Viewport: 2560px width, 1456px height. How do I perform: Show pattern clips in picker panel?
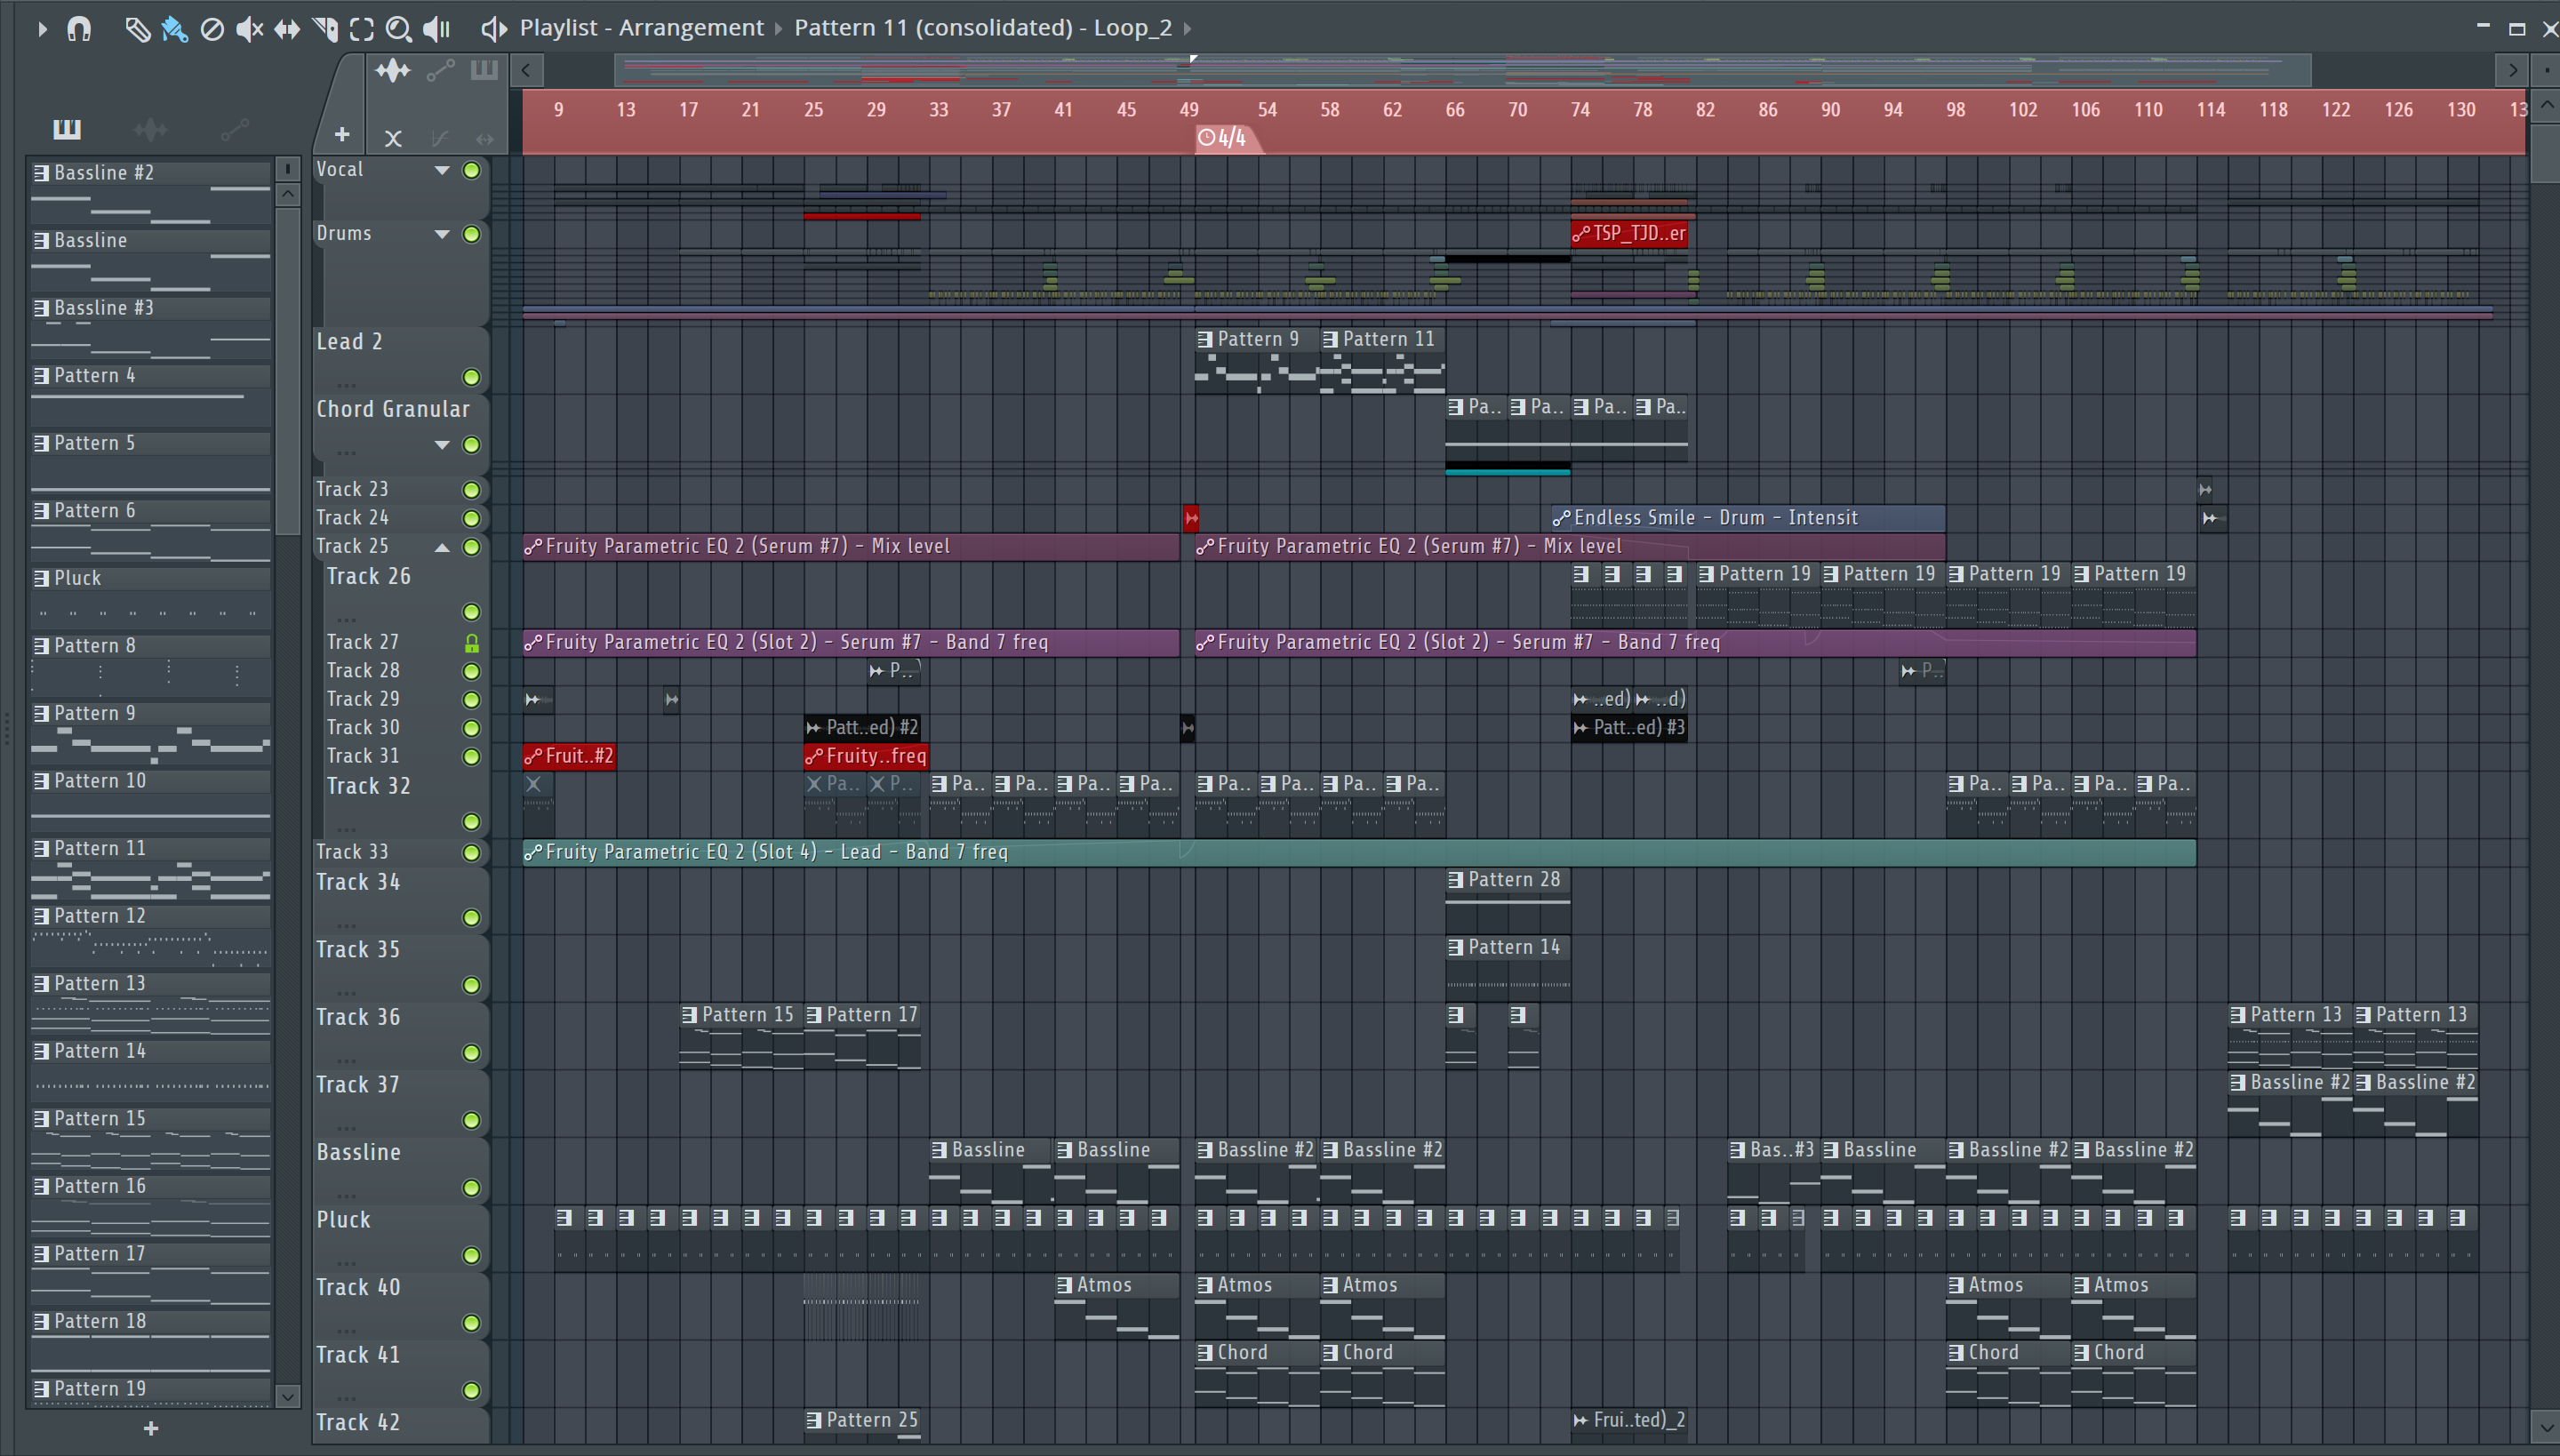tap(67, 129)
